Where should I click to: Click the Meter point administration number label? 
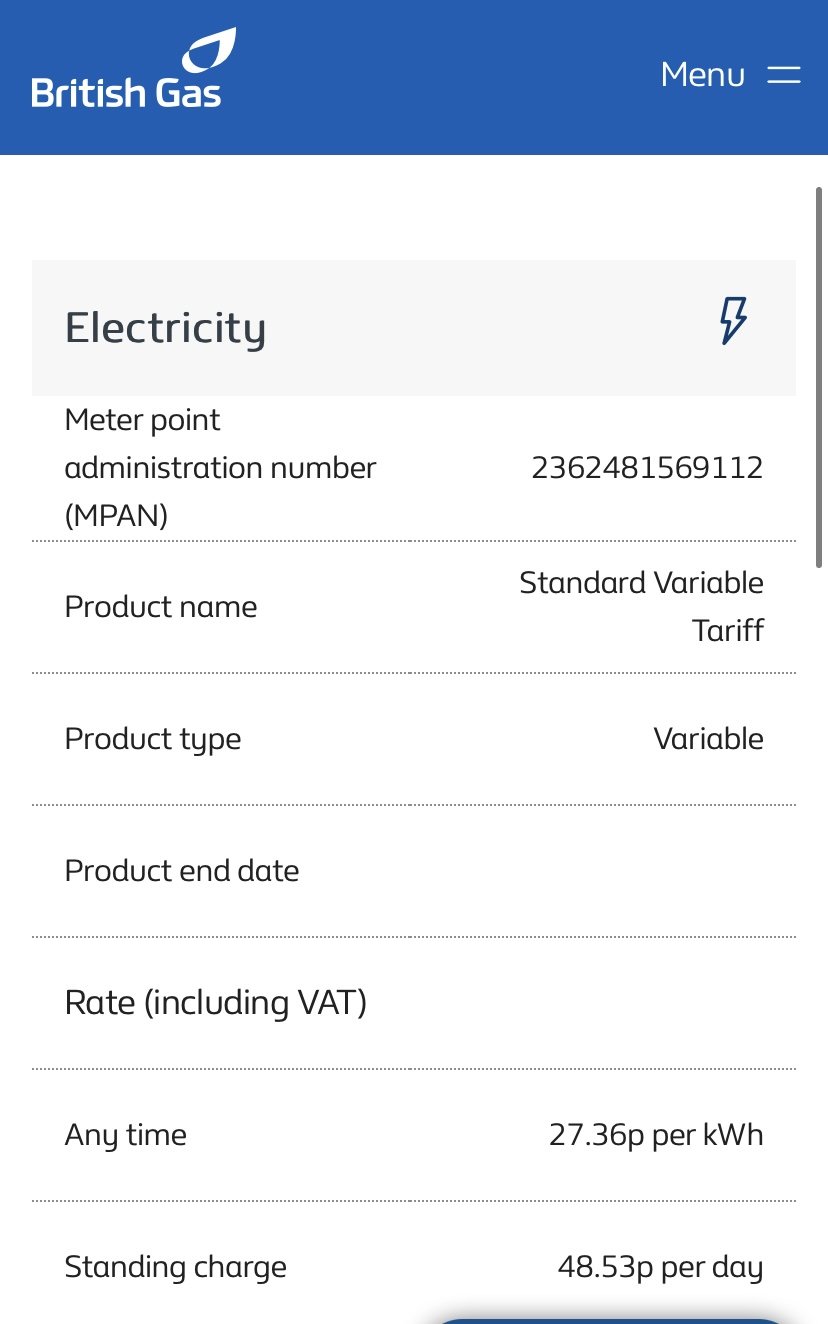[220, 467]
